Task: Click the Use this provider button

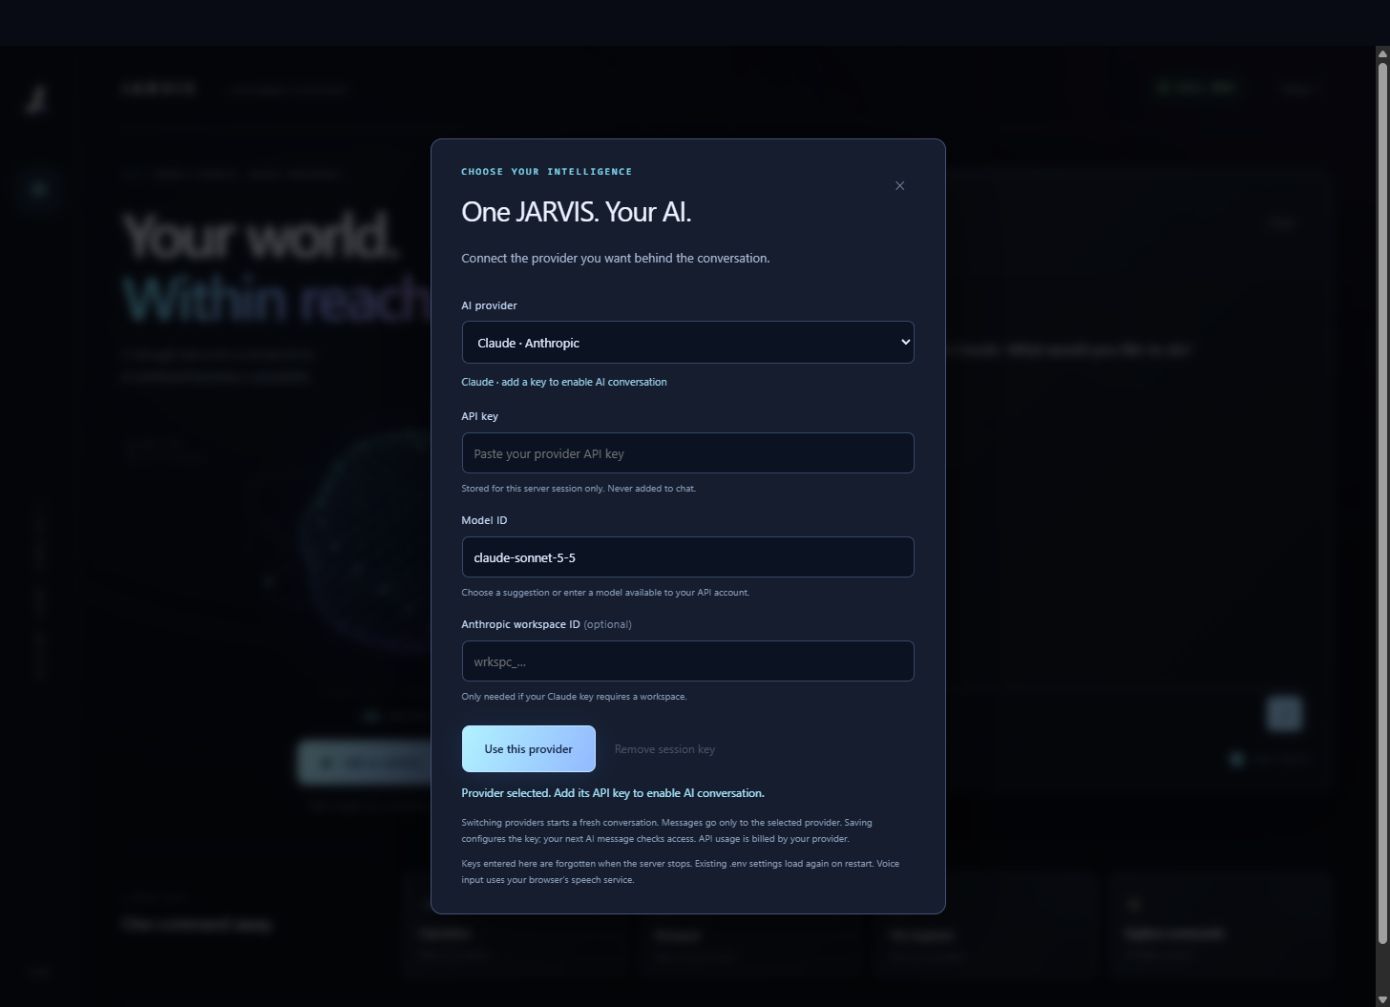Action: 528,749
